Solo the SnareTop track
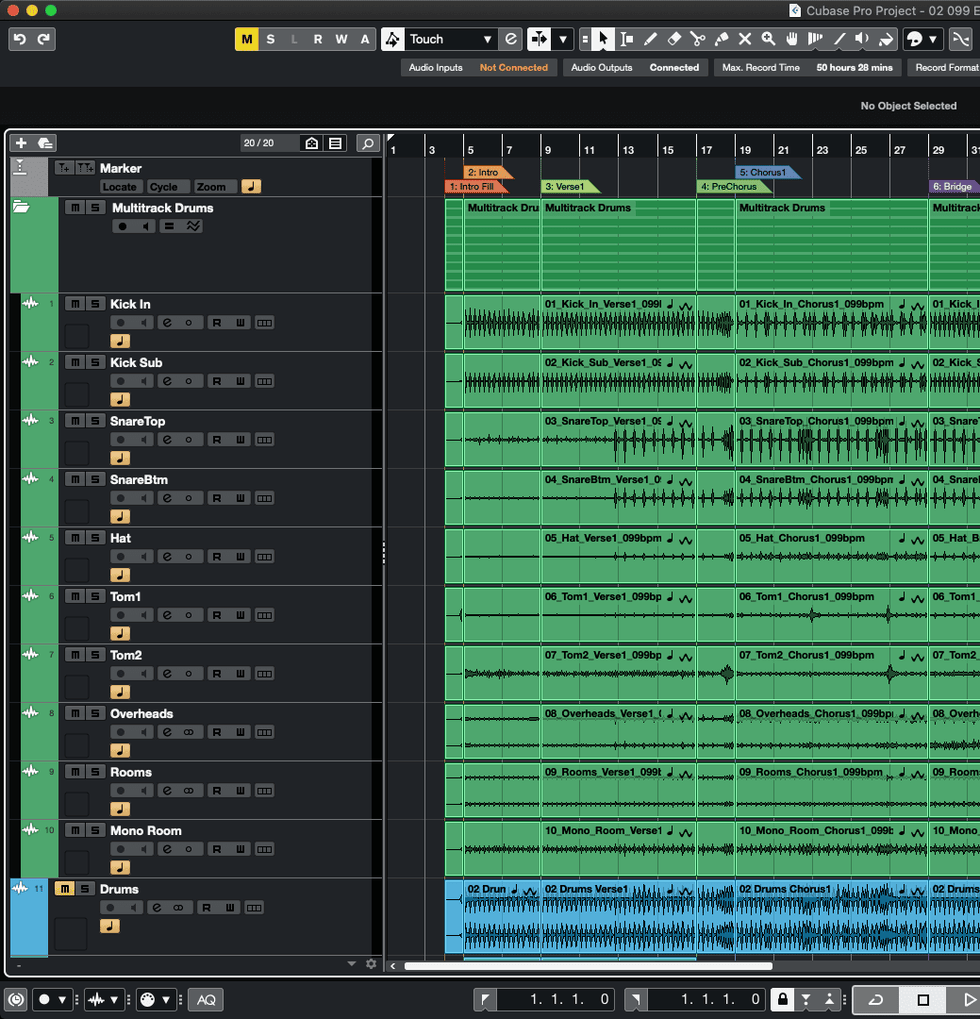This screenshot has height=1019, width=980. (x=94, y=421)
